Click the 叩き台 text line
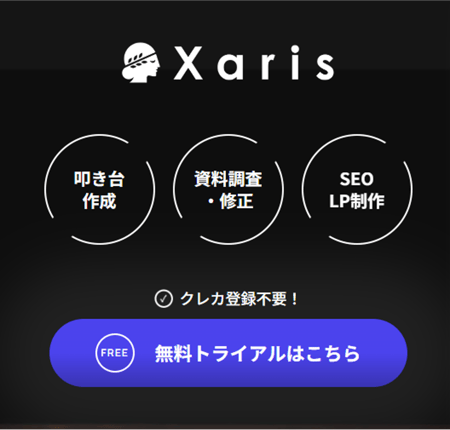The height and width of the screenshot is (430, 450). [x=99, y=179]
